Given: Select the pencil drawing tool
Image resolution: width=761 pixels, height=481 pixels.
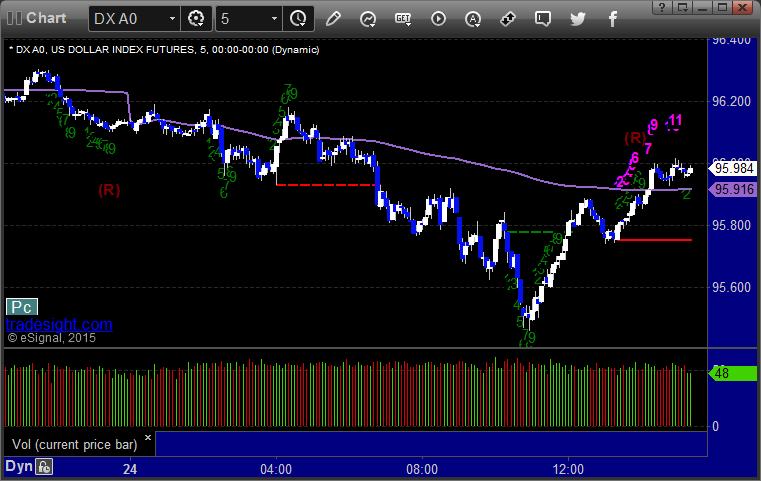Looking at the screenshot, I should [x=333, y=19].
